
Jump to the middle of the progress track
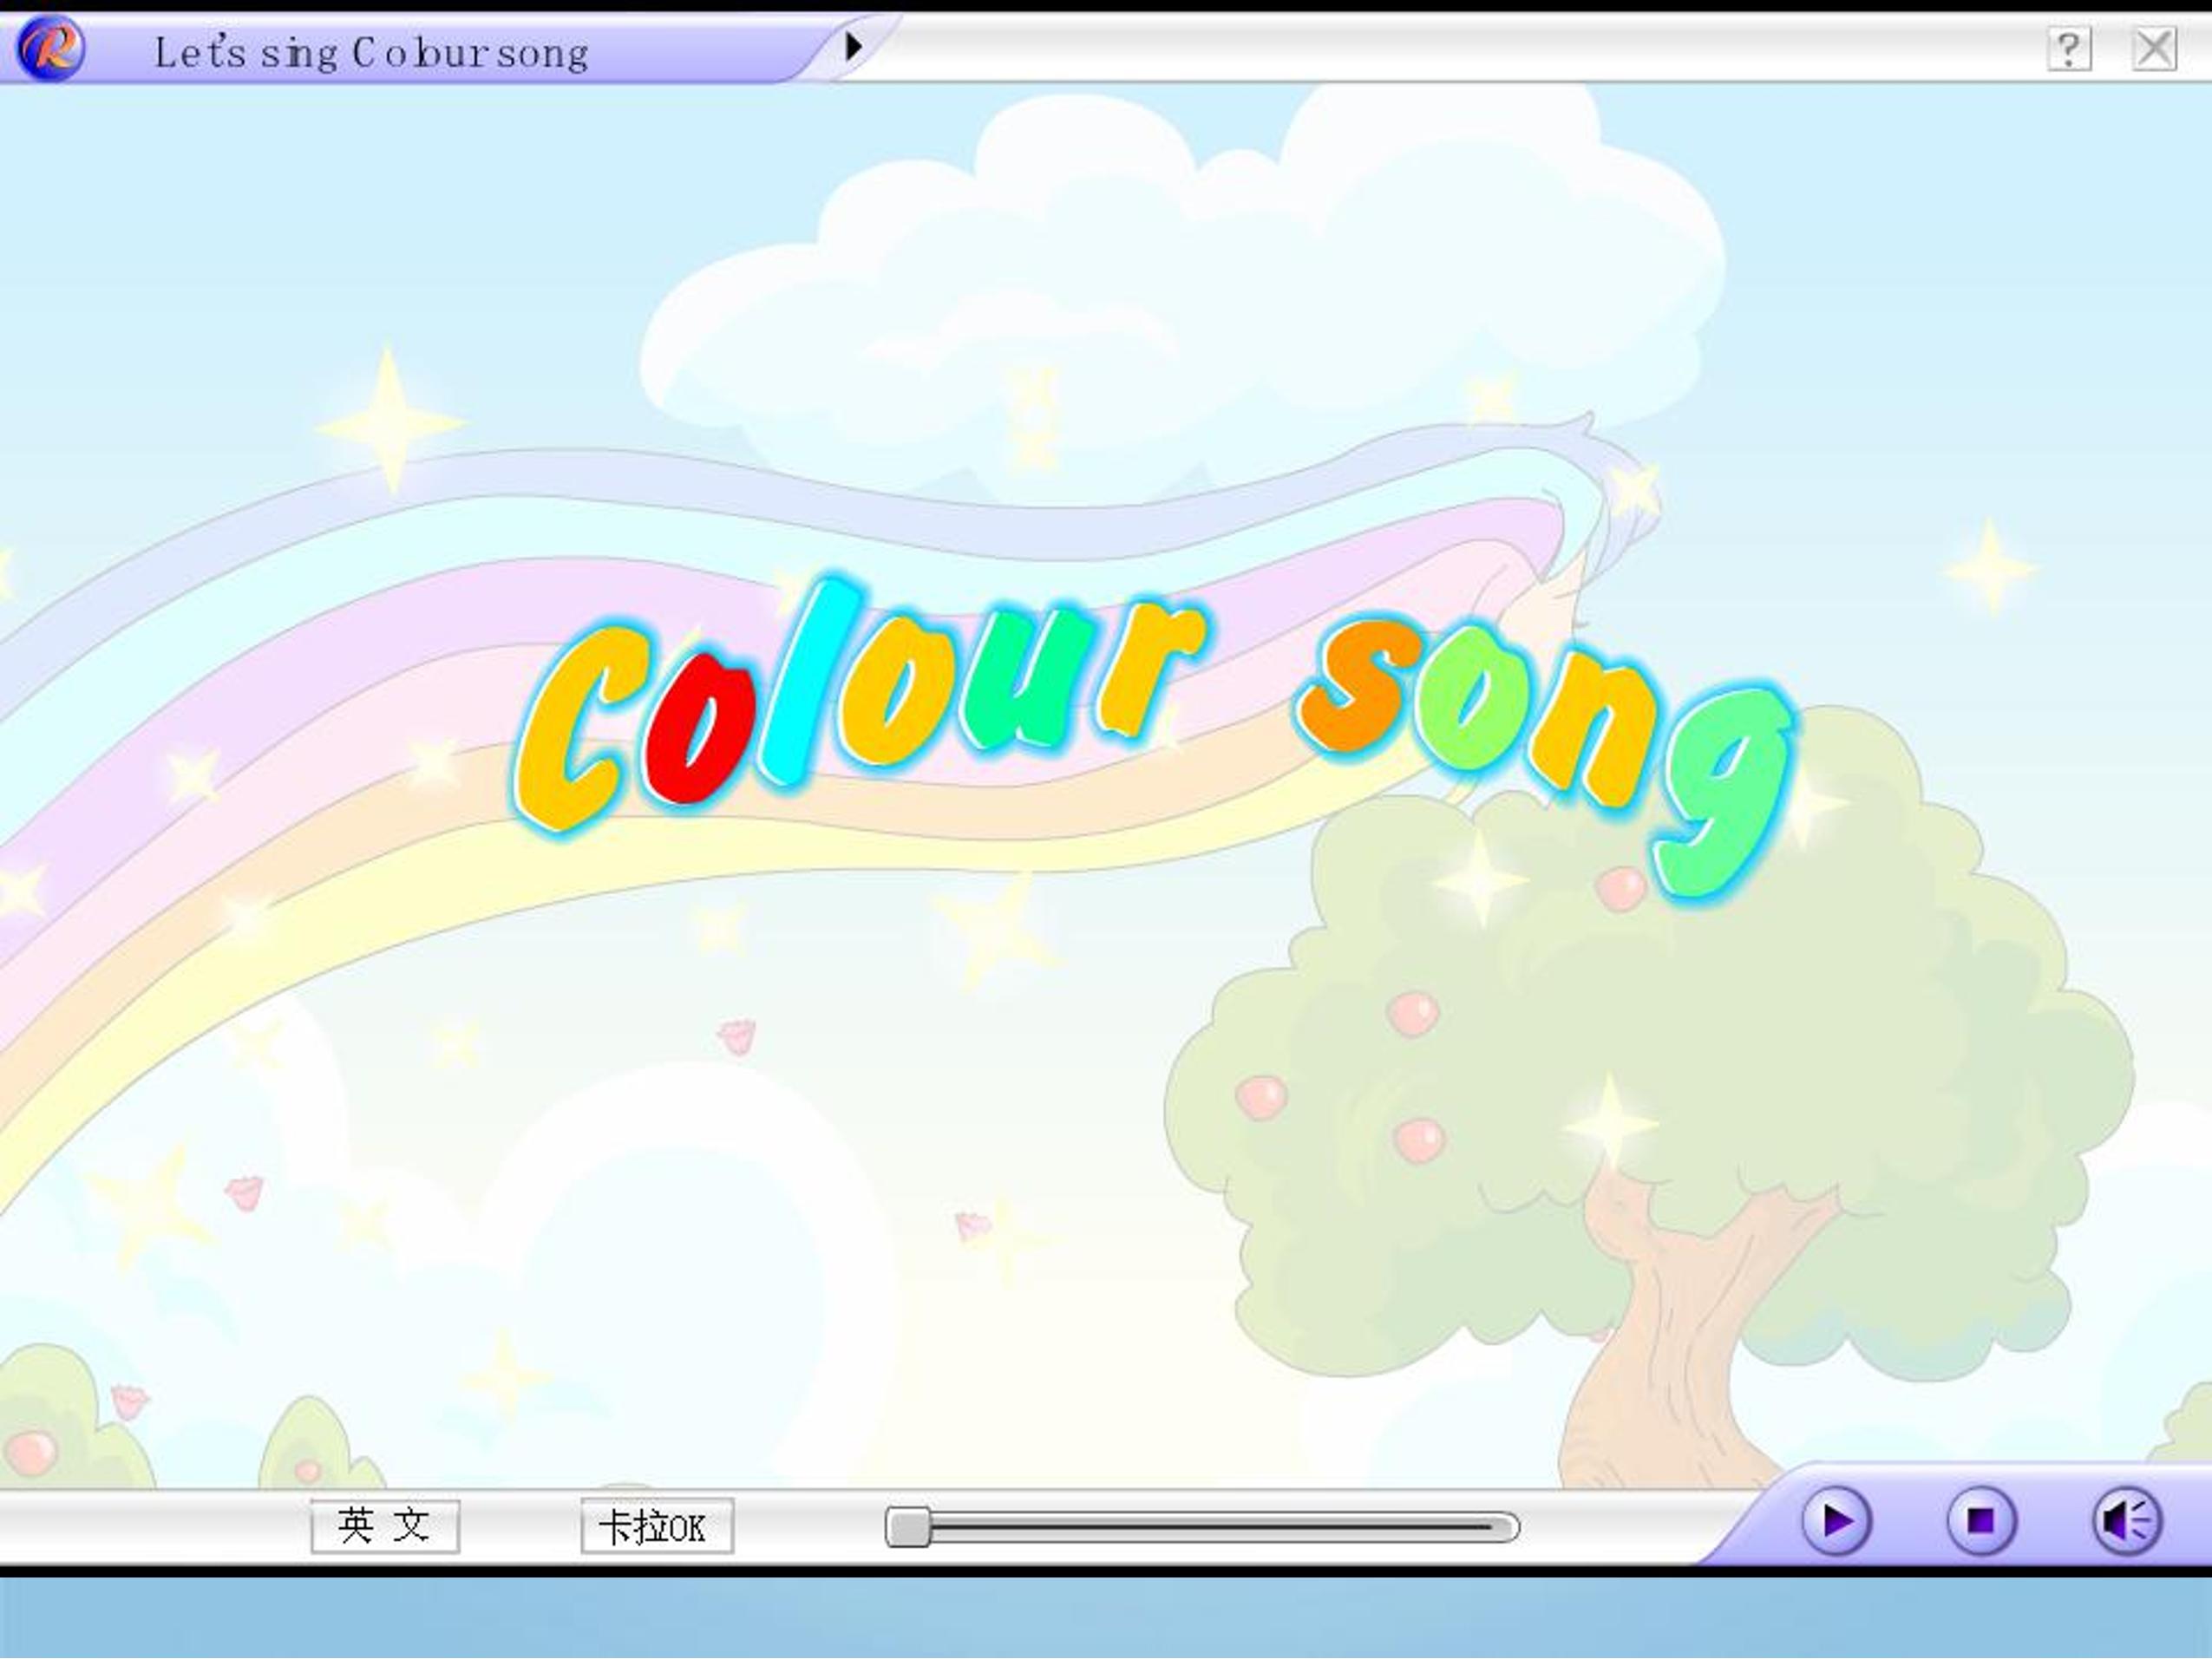pyautogui.click(x=1203, y=1527)
